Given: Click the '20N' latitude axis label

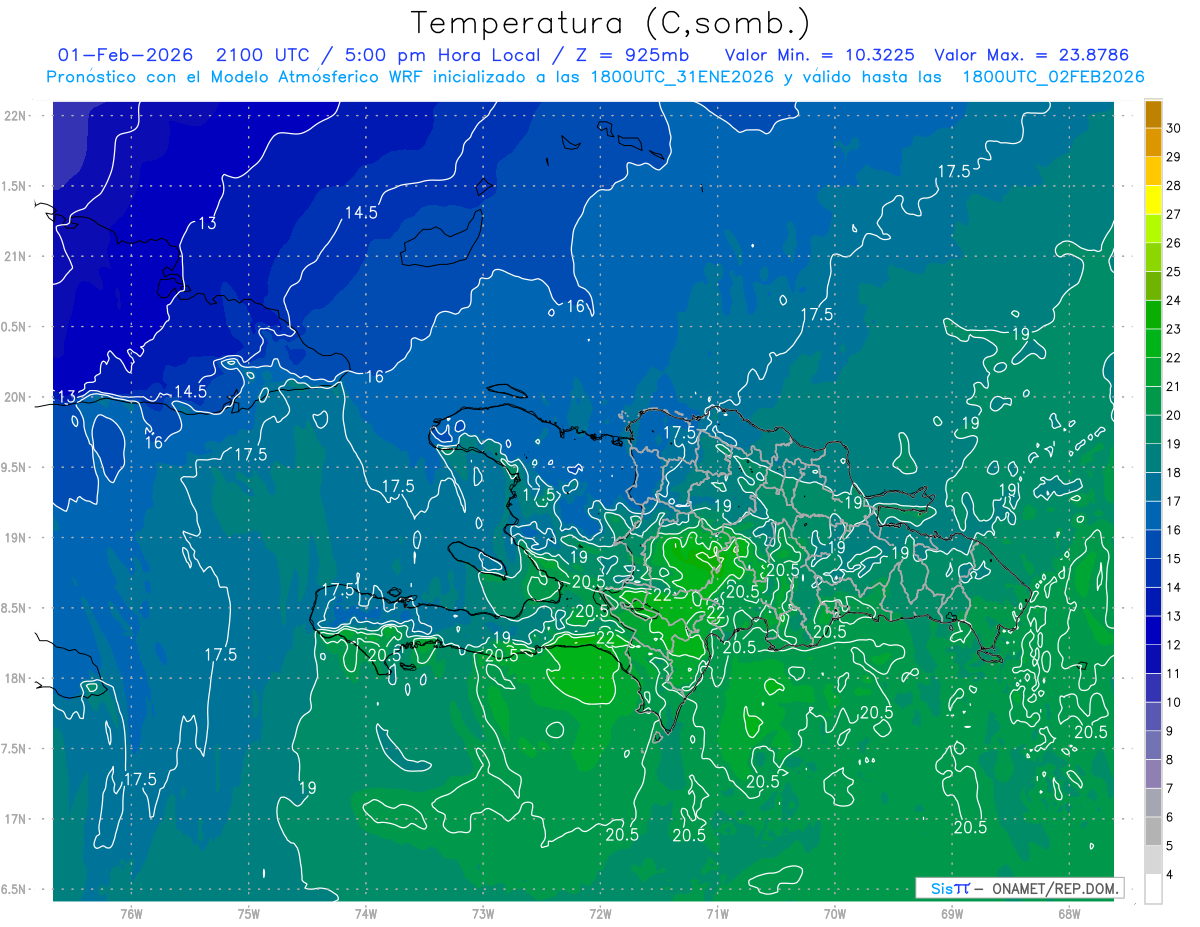Looking at the screenshot, I should pos(15,397).
